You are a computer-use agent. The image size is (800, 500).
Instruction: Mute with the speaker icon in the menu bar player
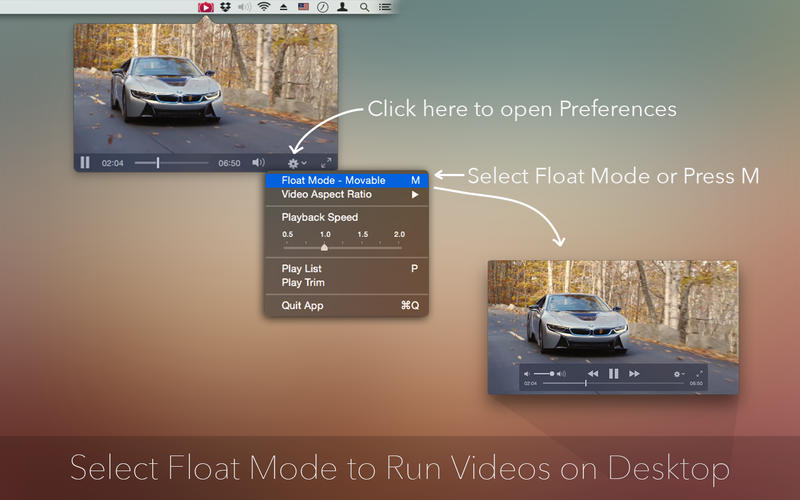(258, 163)
